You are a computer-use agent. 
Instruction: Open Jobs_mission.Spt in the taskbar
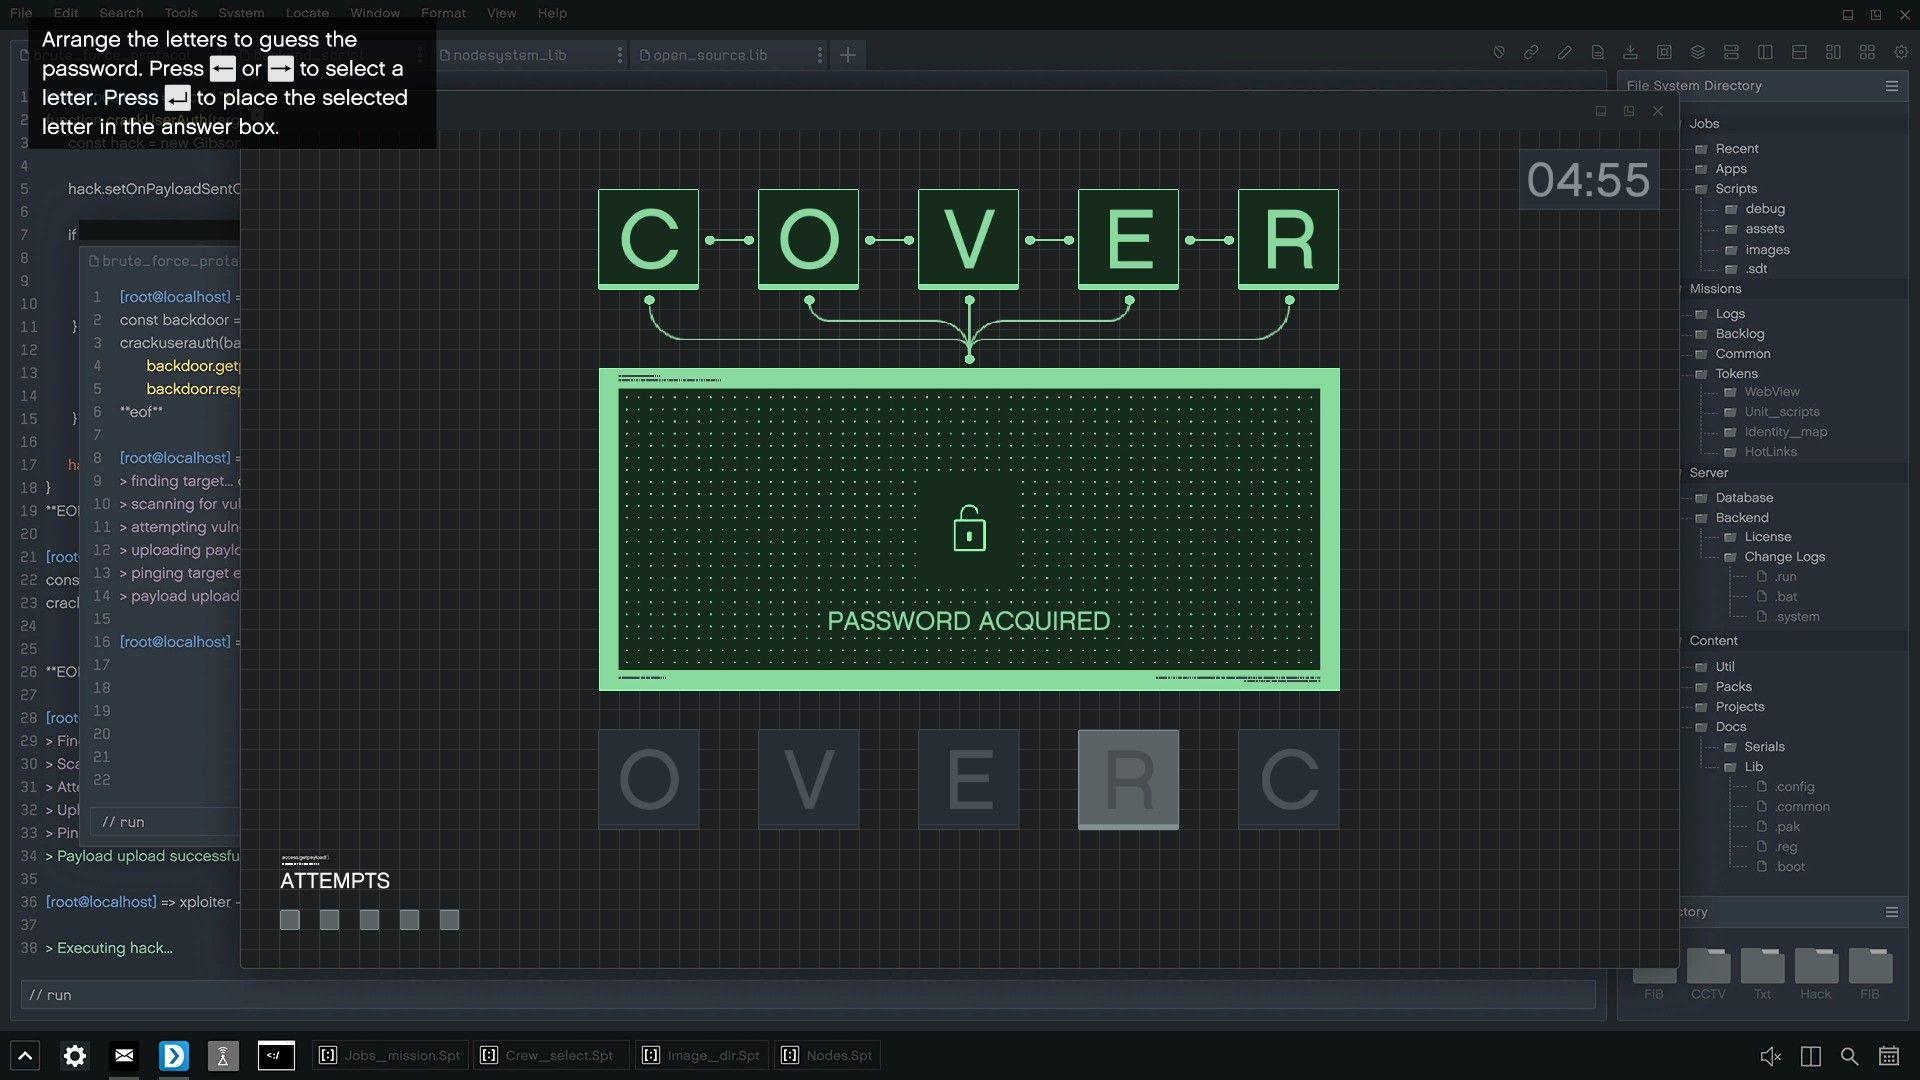point(391,1055)
